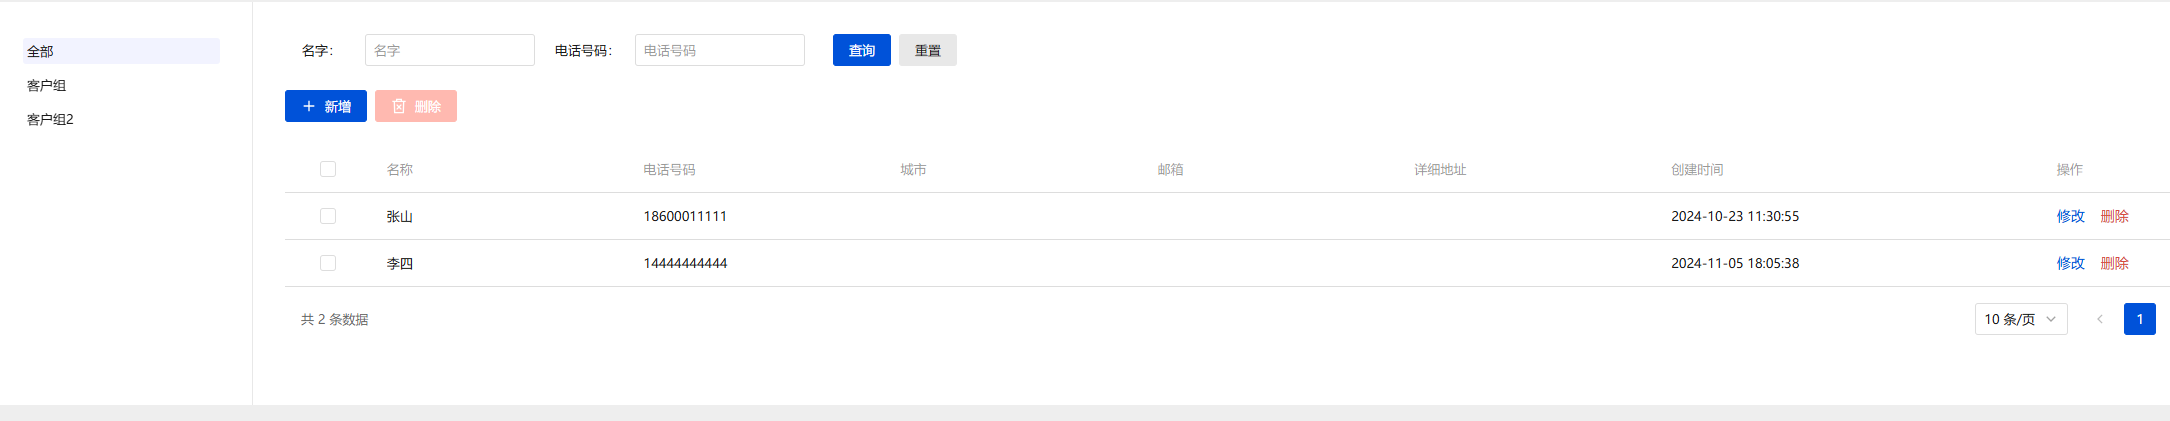Screen dimensions: 2170x421
Task: Select 全部 in the left sidebar
Action: pos(41,51)
